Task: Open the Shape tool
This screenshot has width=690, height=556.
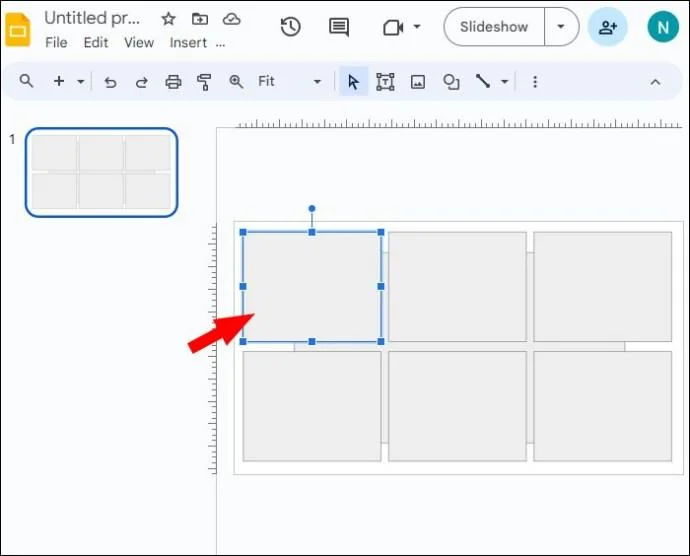Action: [x=451, y=82]
